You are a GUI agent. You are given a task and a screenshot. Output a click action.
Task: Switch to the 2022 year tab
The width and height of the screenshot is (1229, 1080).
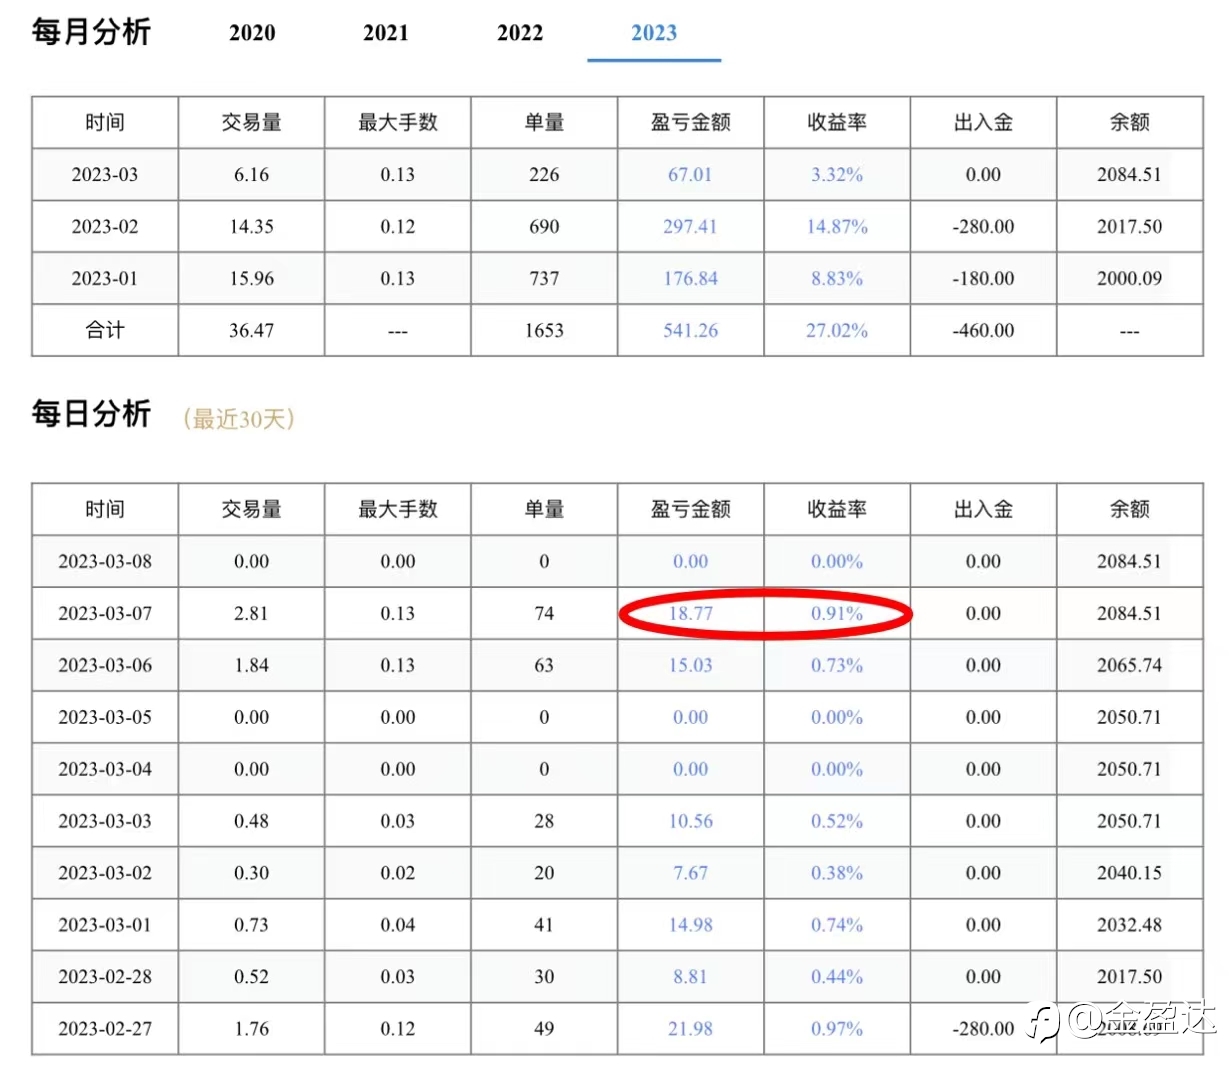tap(520, 33)
